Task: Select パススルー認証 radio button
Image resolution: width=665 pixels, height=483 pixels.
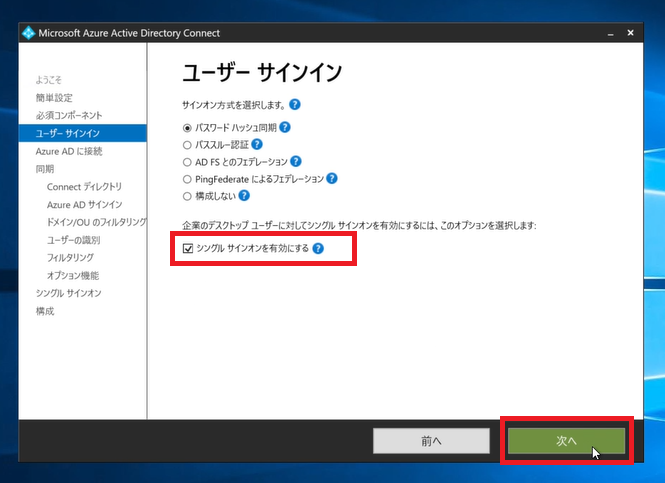Action: 187,145
